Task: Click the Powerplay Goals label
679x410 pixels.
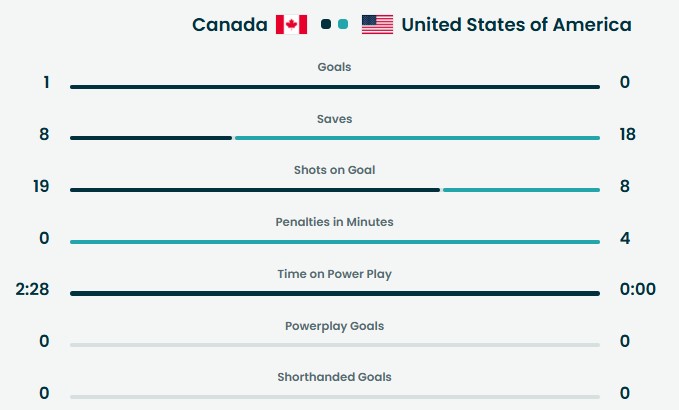Action: [334, 325]
